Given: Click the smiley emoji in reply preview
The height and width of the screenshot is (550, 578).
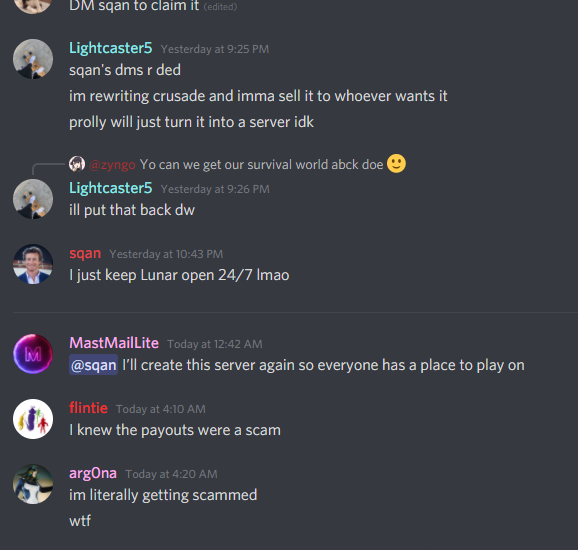Looking at the screenshot, I should pyautogui.click(x=396, y=163).
